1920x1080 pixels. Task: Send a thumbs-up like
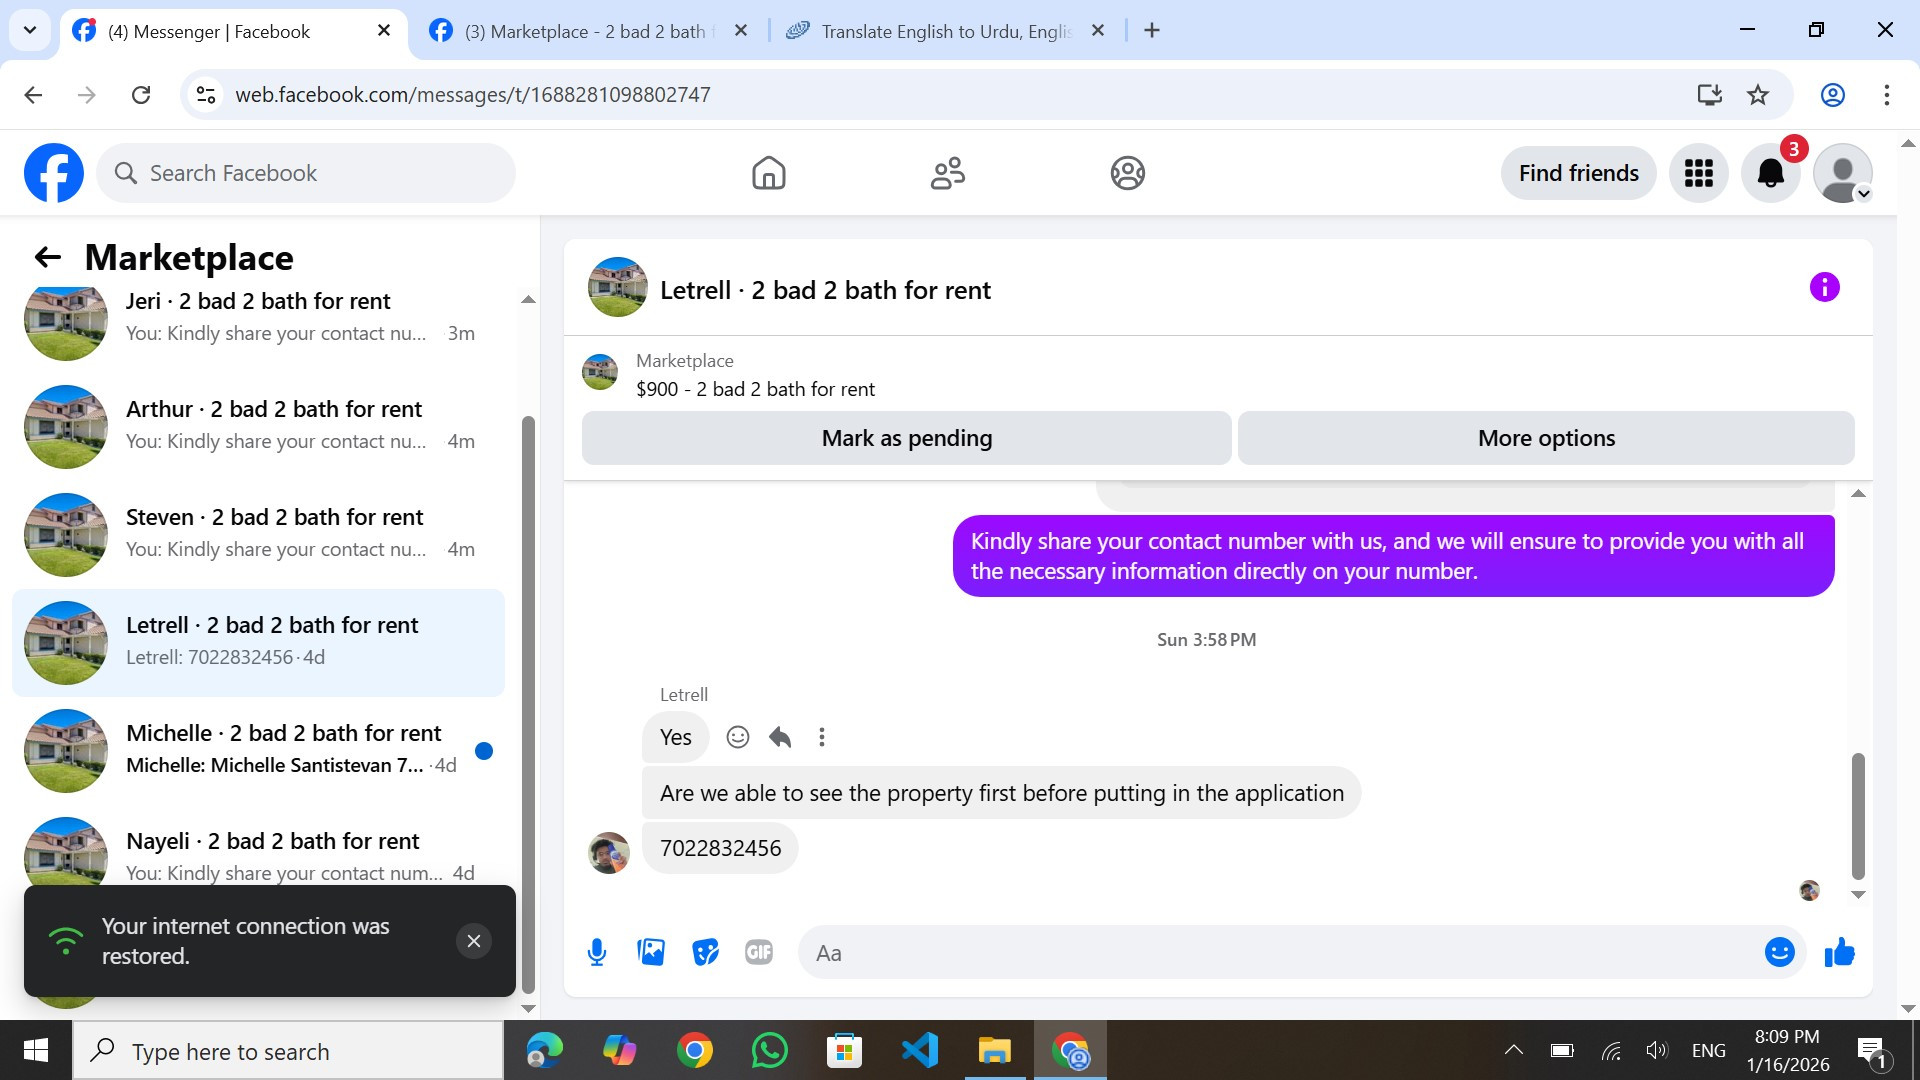tap(1839, 952)
